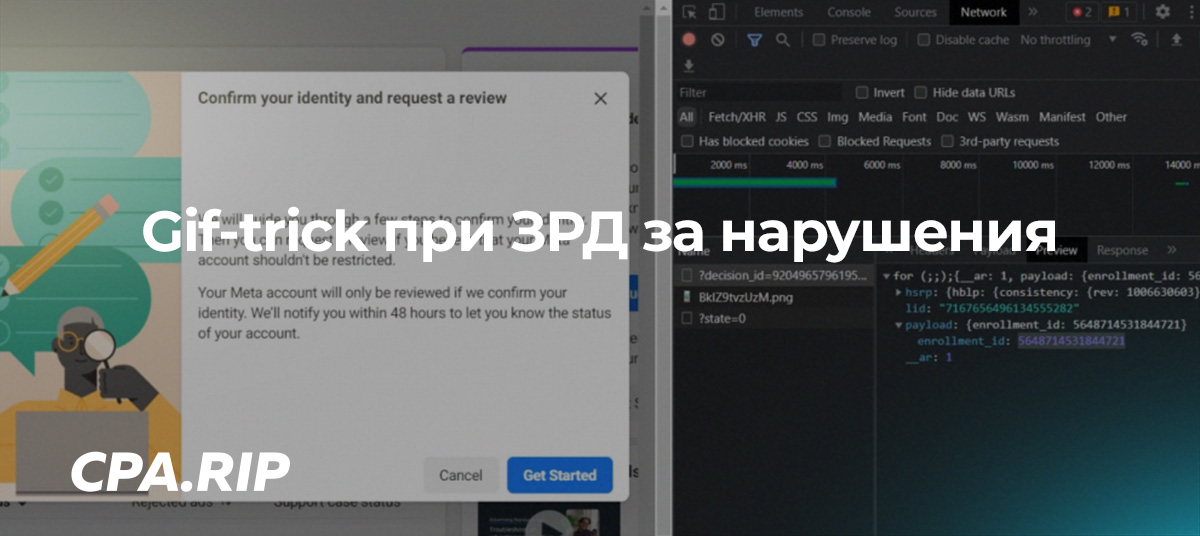This screenshot has width=1200, height=536.
Task: Switch to the Elements tab
Action: click(778, 12)
